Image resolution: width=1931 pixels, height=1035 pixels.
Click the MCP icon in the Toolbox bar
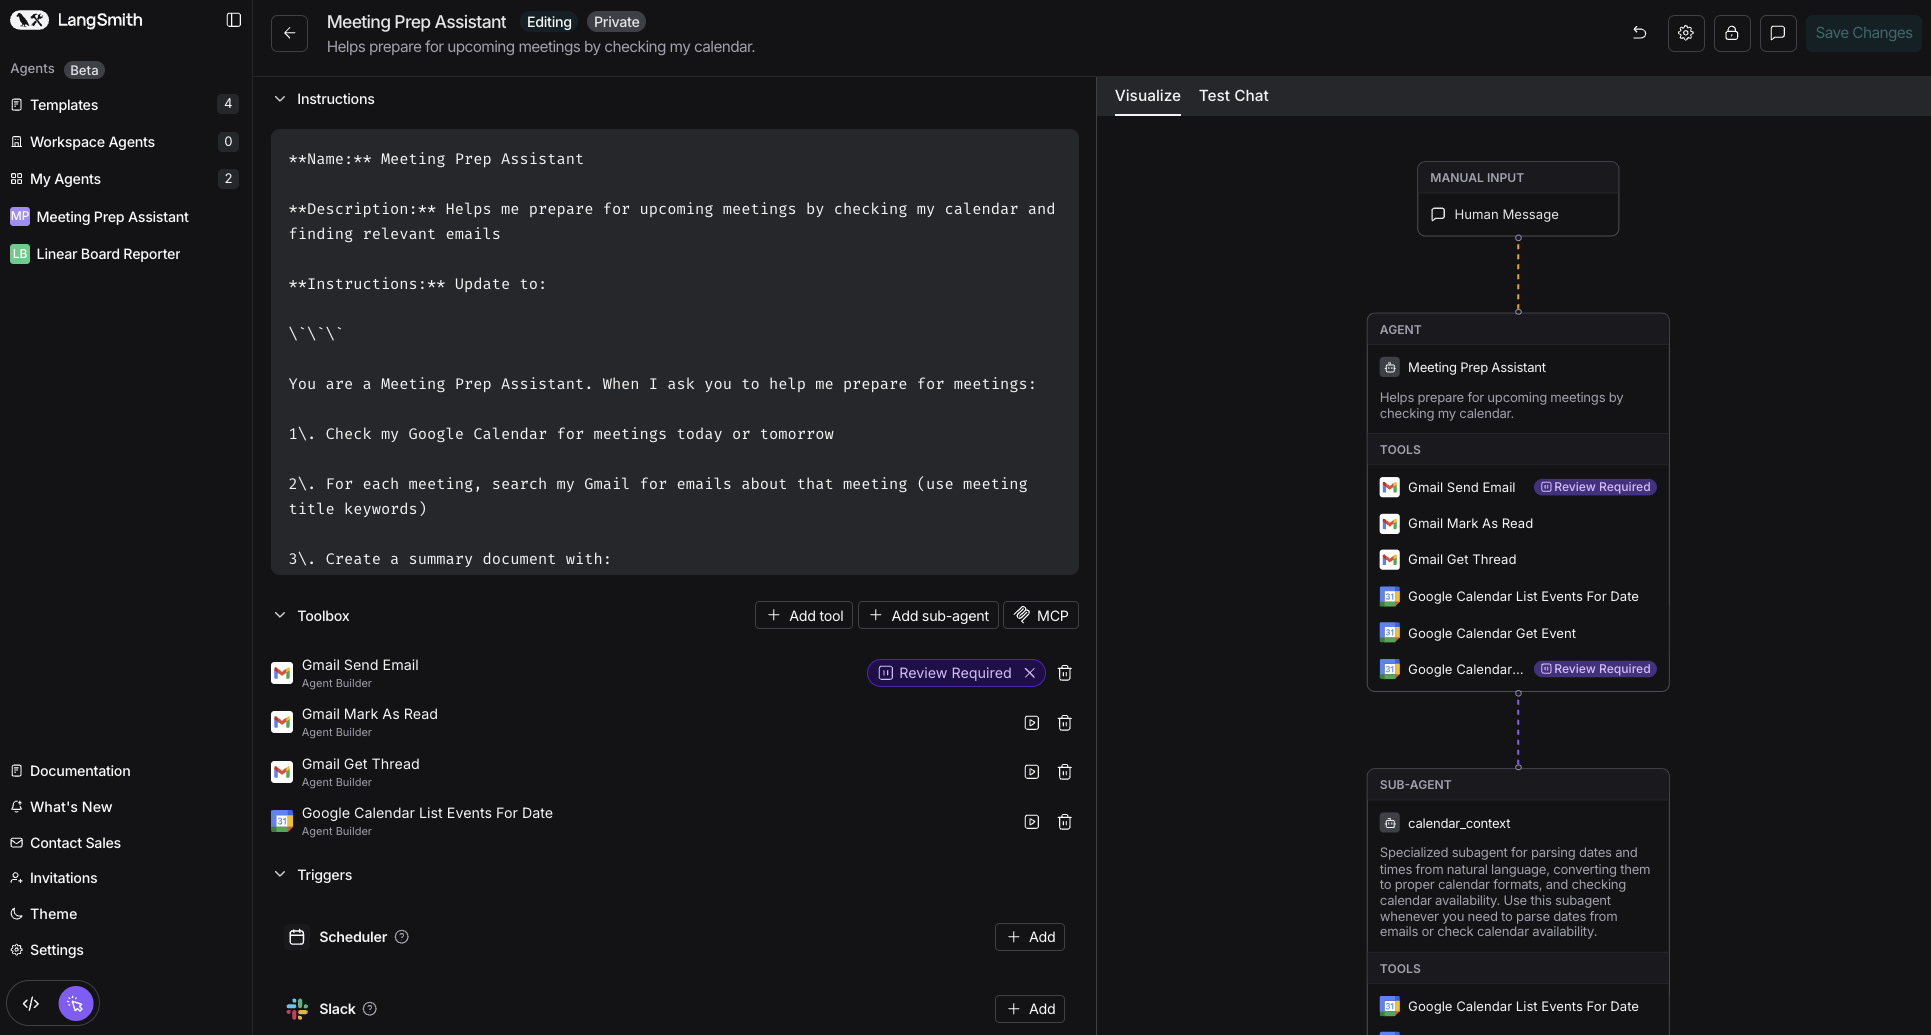coord(1023,615)
